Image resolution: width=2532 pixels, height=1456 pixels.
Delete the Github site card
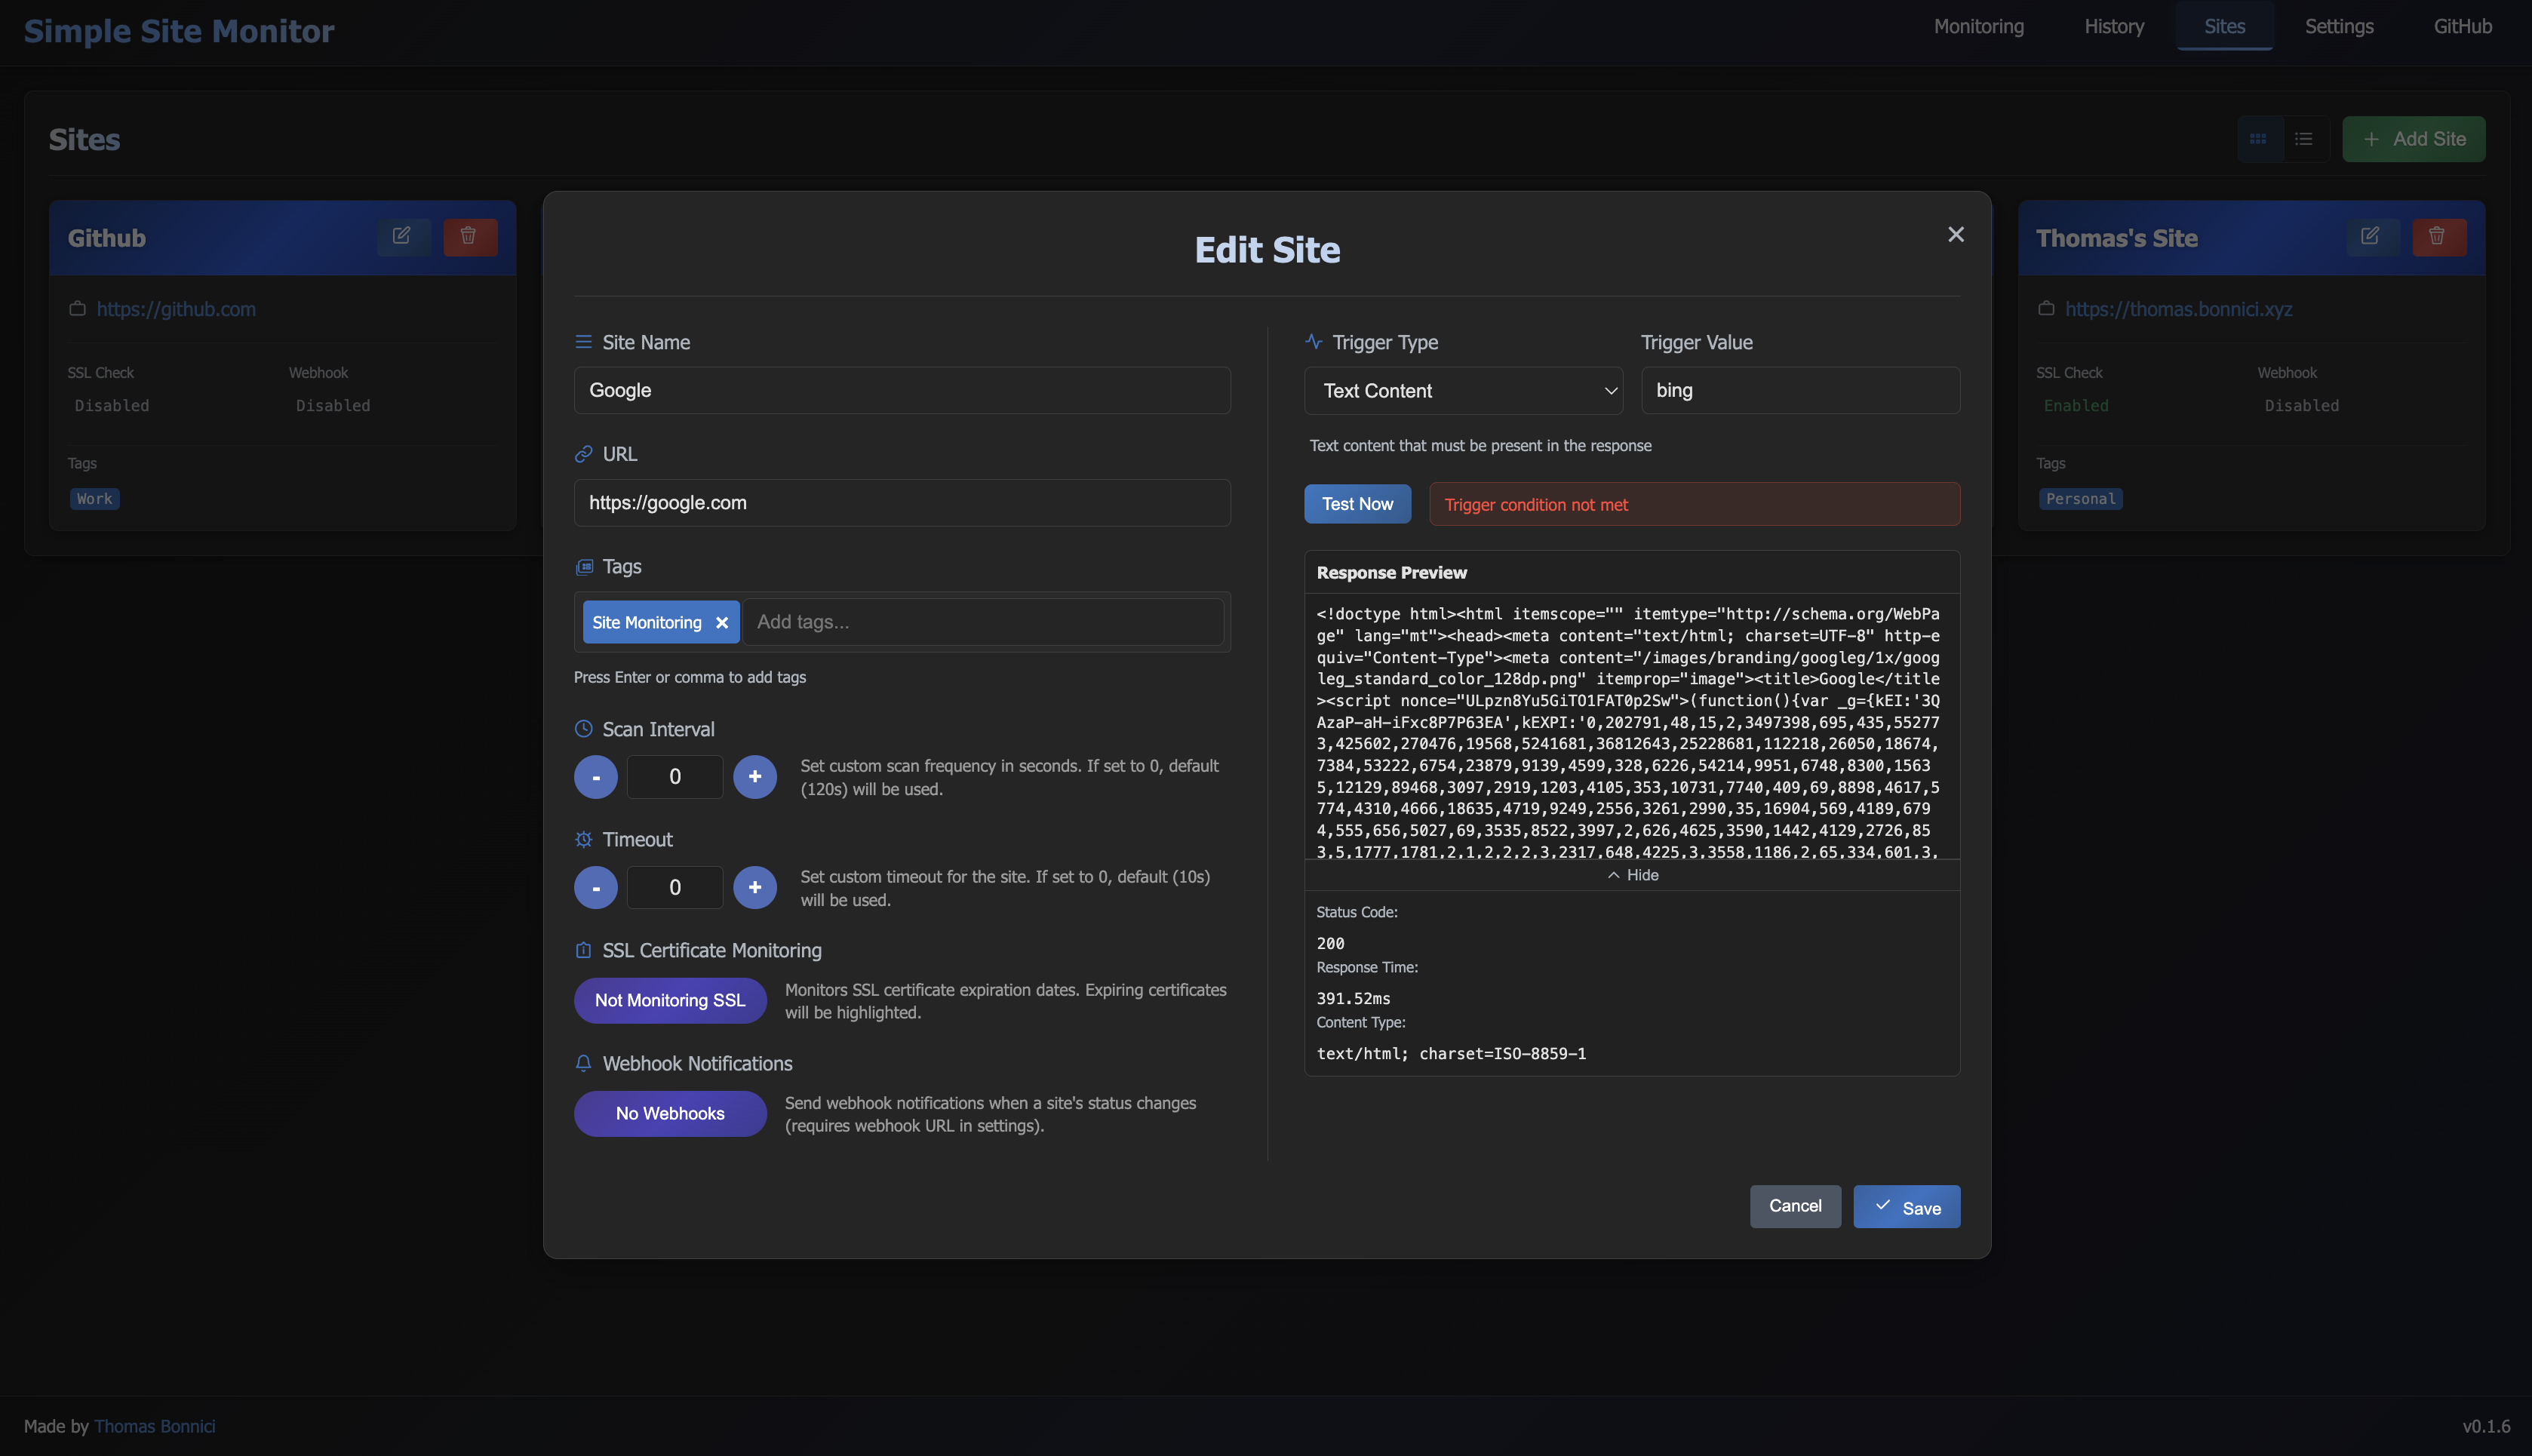click(469, 237)
